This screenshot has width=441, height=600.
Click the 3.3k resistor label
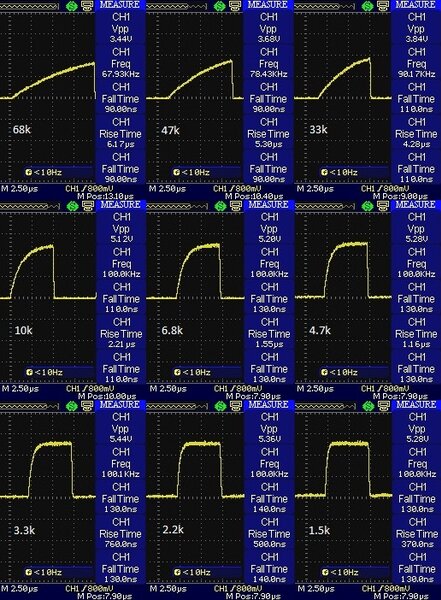(x=24, y=530)
